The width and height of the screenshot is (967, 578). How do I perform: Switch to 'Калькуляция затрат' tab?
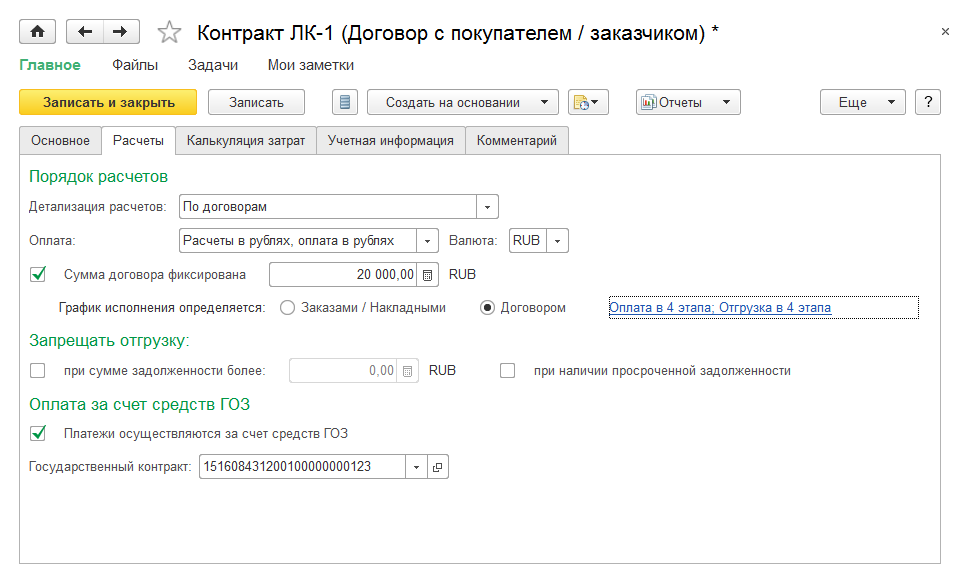click(x=246, y=141)
